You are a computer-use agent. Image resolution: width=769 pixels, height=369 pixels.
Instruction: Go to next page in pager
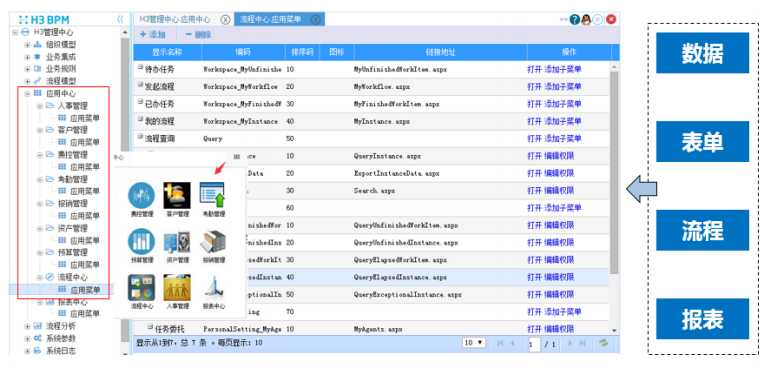[570, 343]
